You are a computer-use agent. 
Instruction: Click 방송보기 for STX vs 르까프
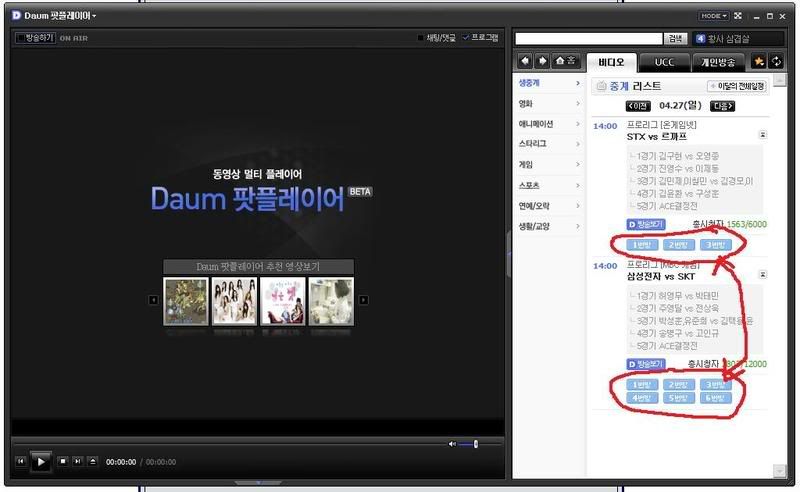pos(645,224)
